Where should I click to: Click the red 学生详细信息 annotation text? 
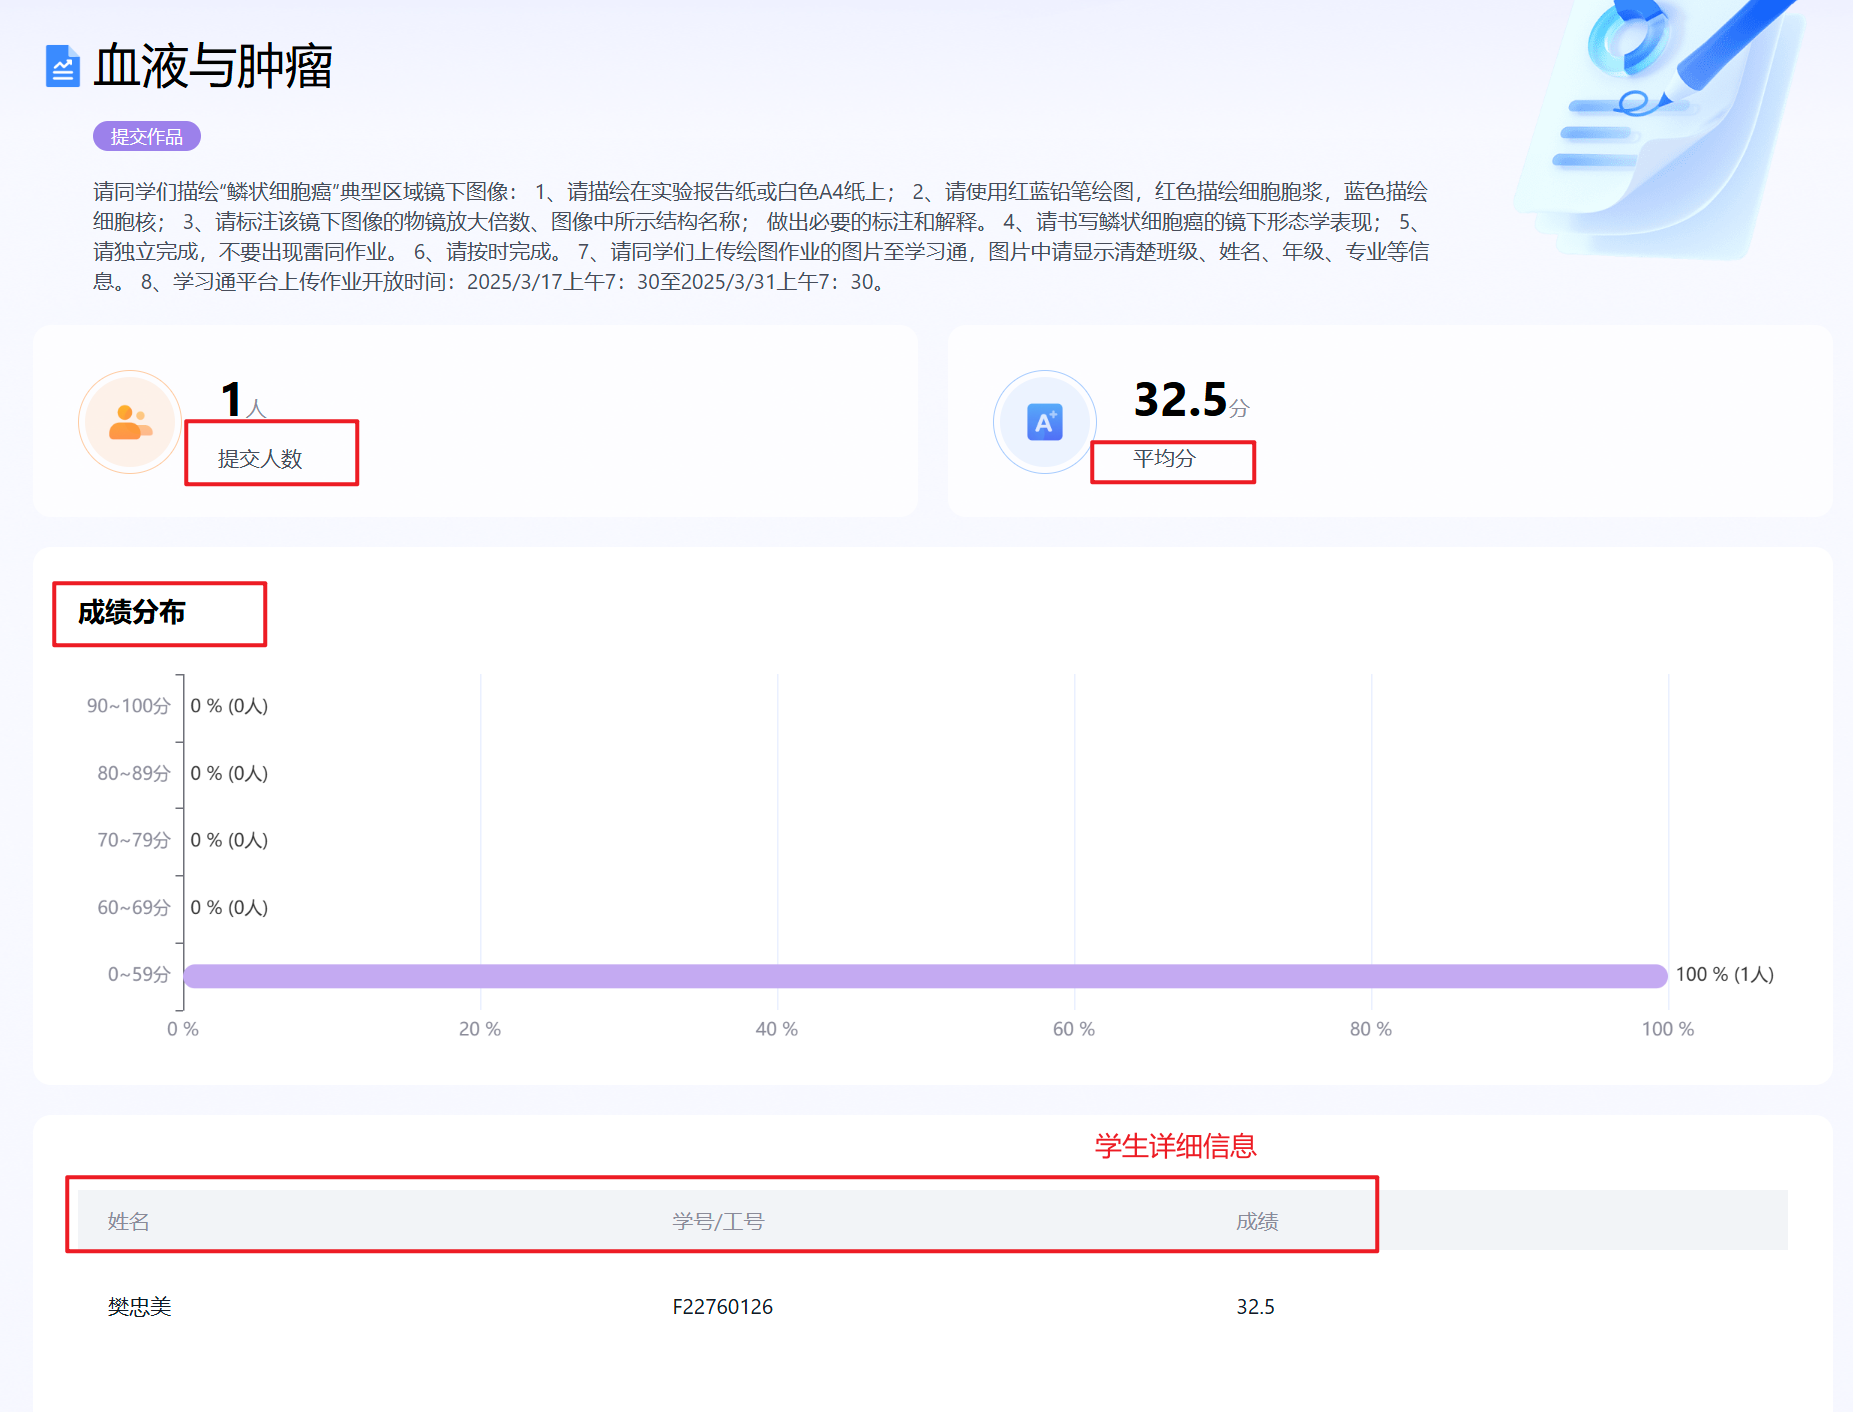[1175, 1146]
